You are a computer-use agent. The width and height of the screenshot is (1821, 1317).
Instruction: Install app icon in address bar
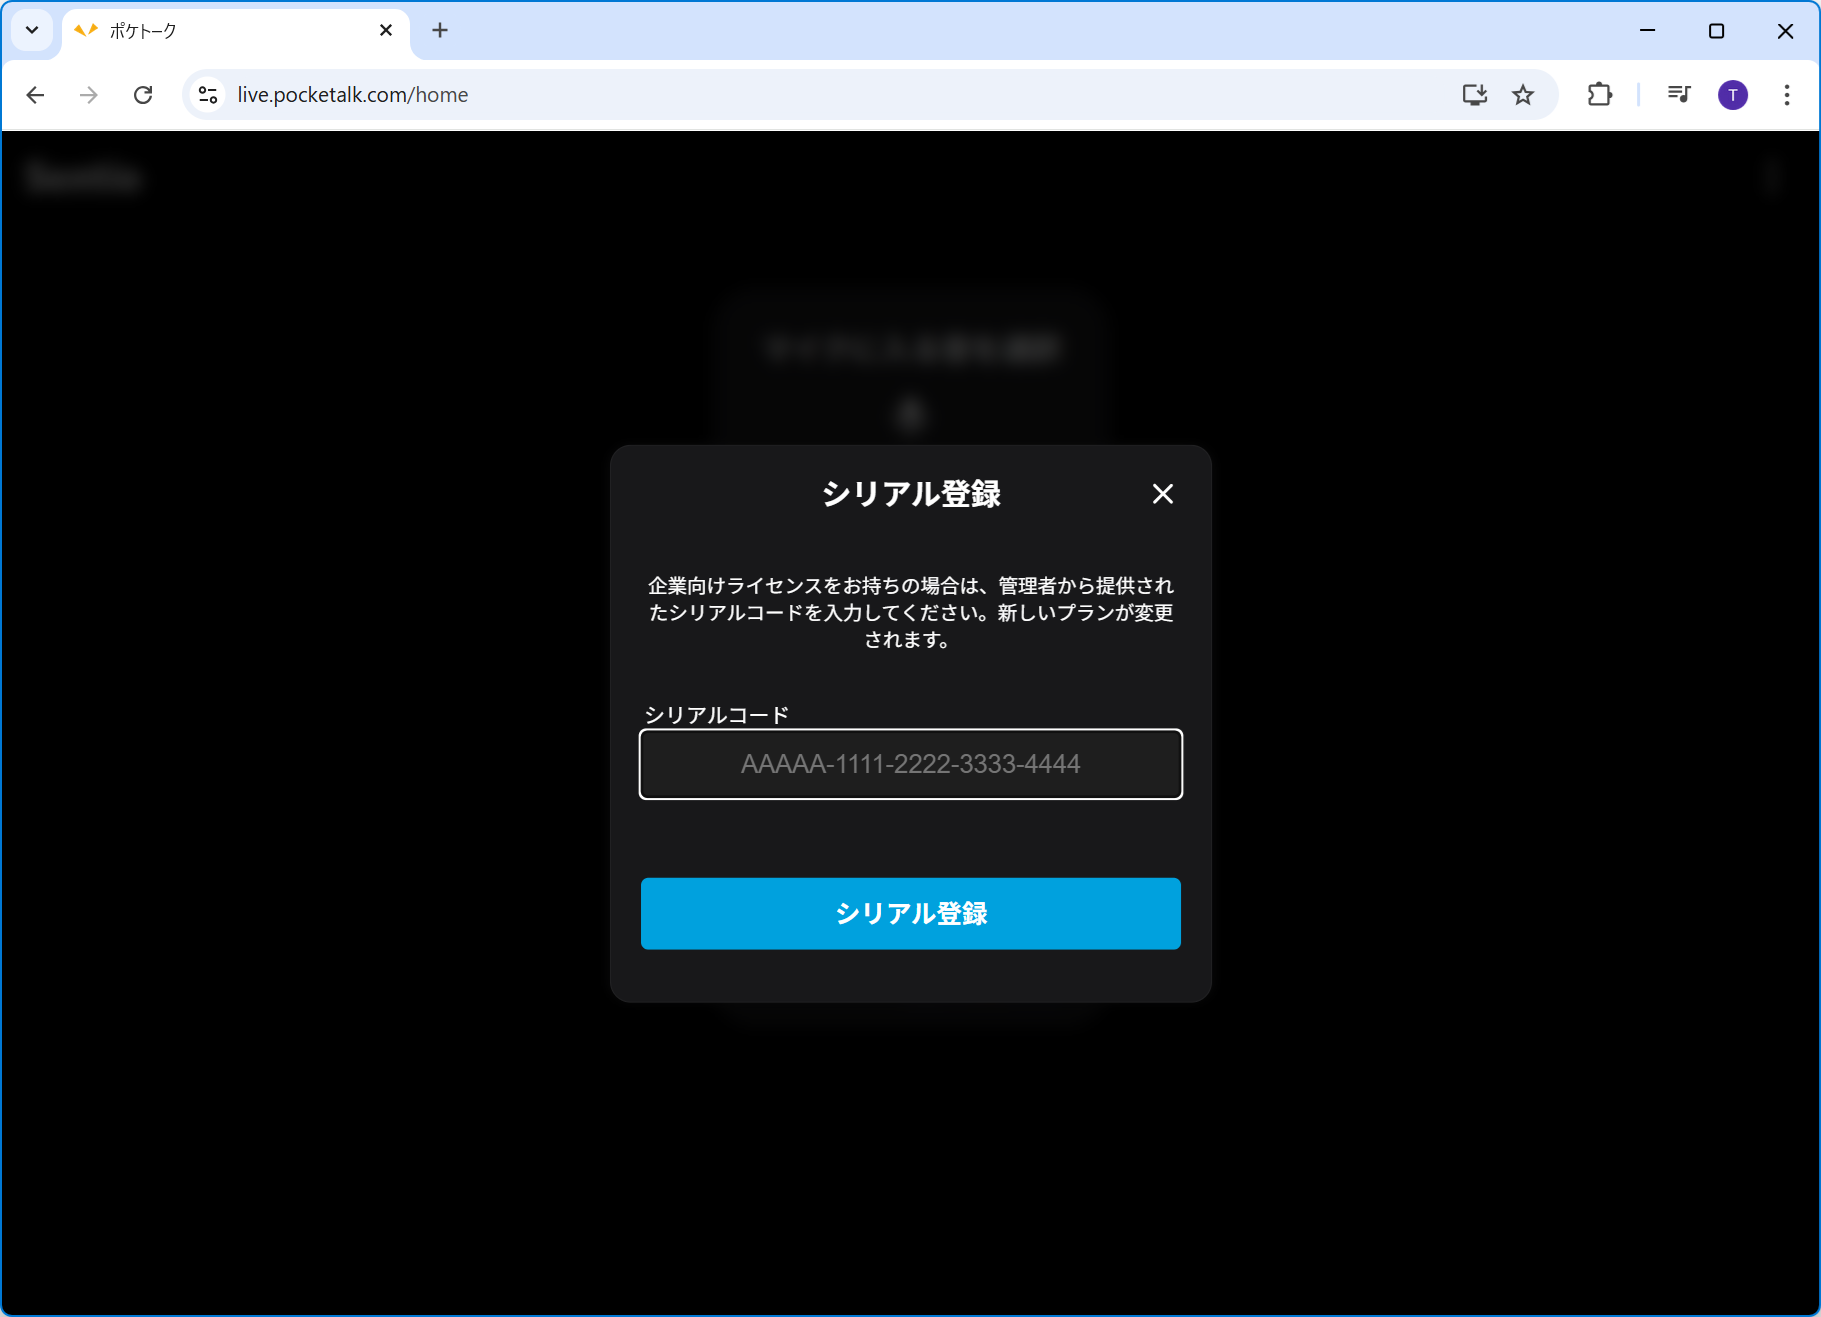[x=1475, y=95]
